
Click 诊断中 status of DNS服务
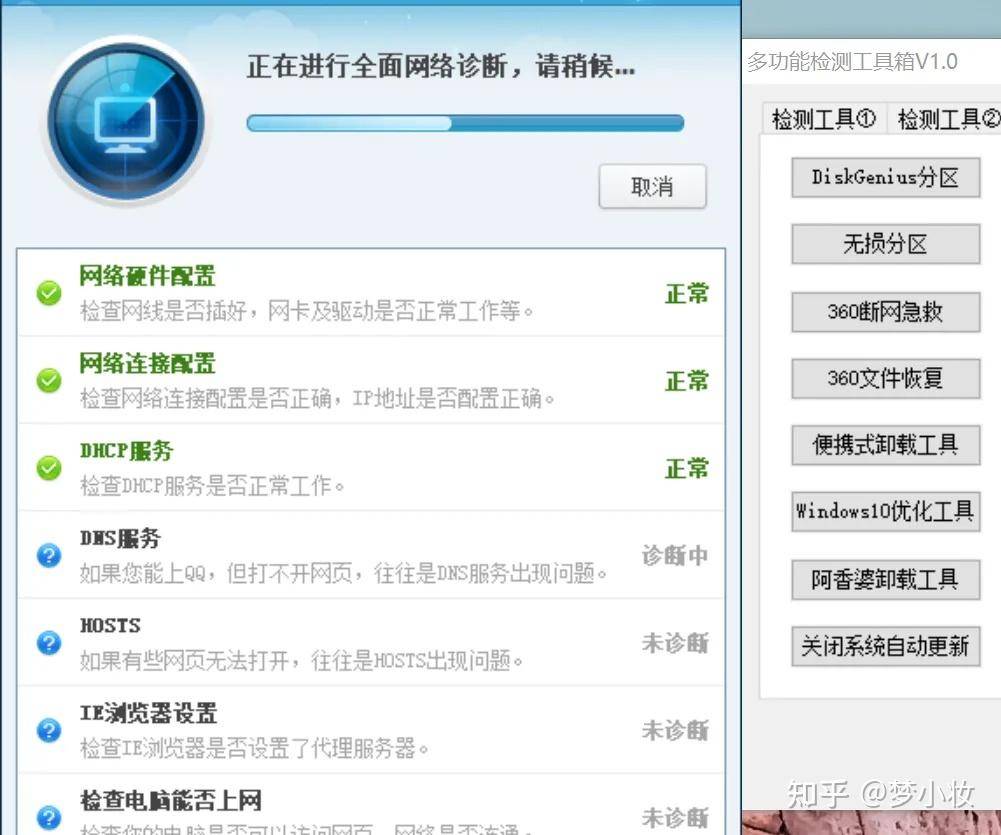tap(675, 556)
